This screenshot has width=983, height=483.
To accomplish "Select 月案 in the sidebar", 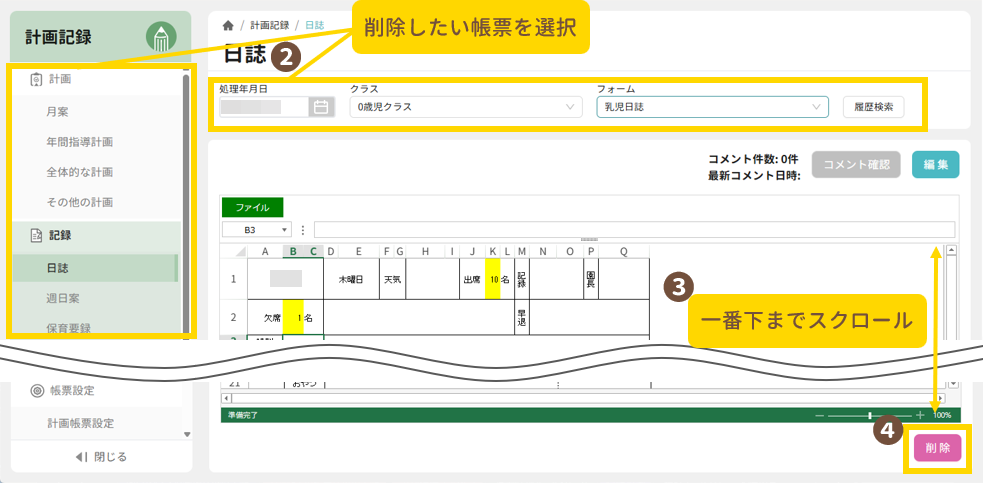I will point(57,112).
